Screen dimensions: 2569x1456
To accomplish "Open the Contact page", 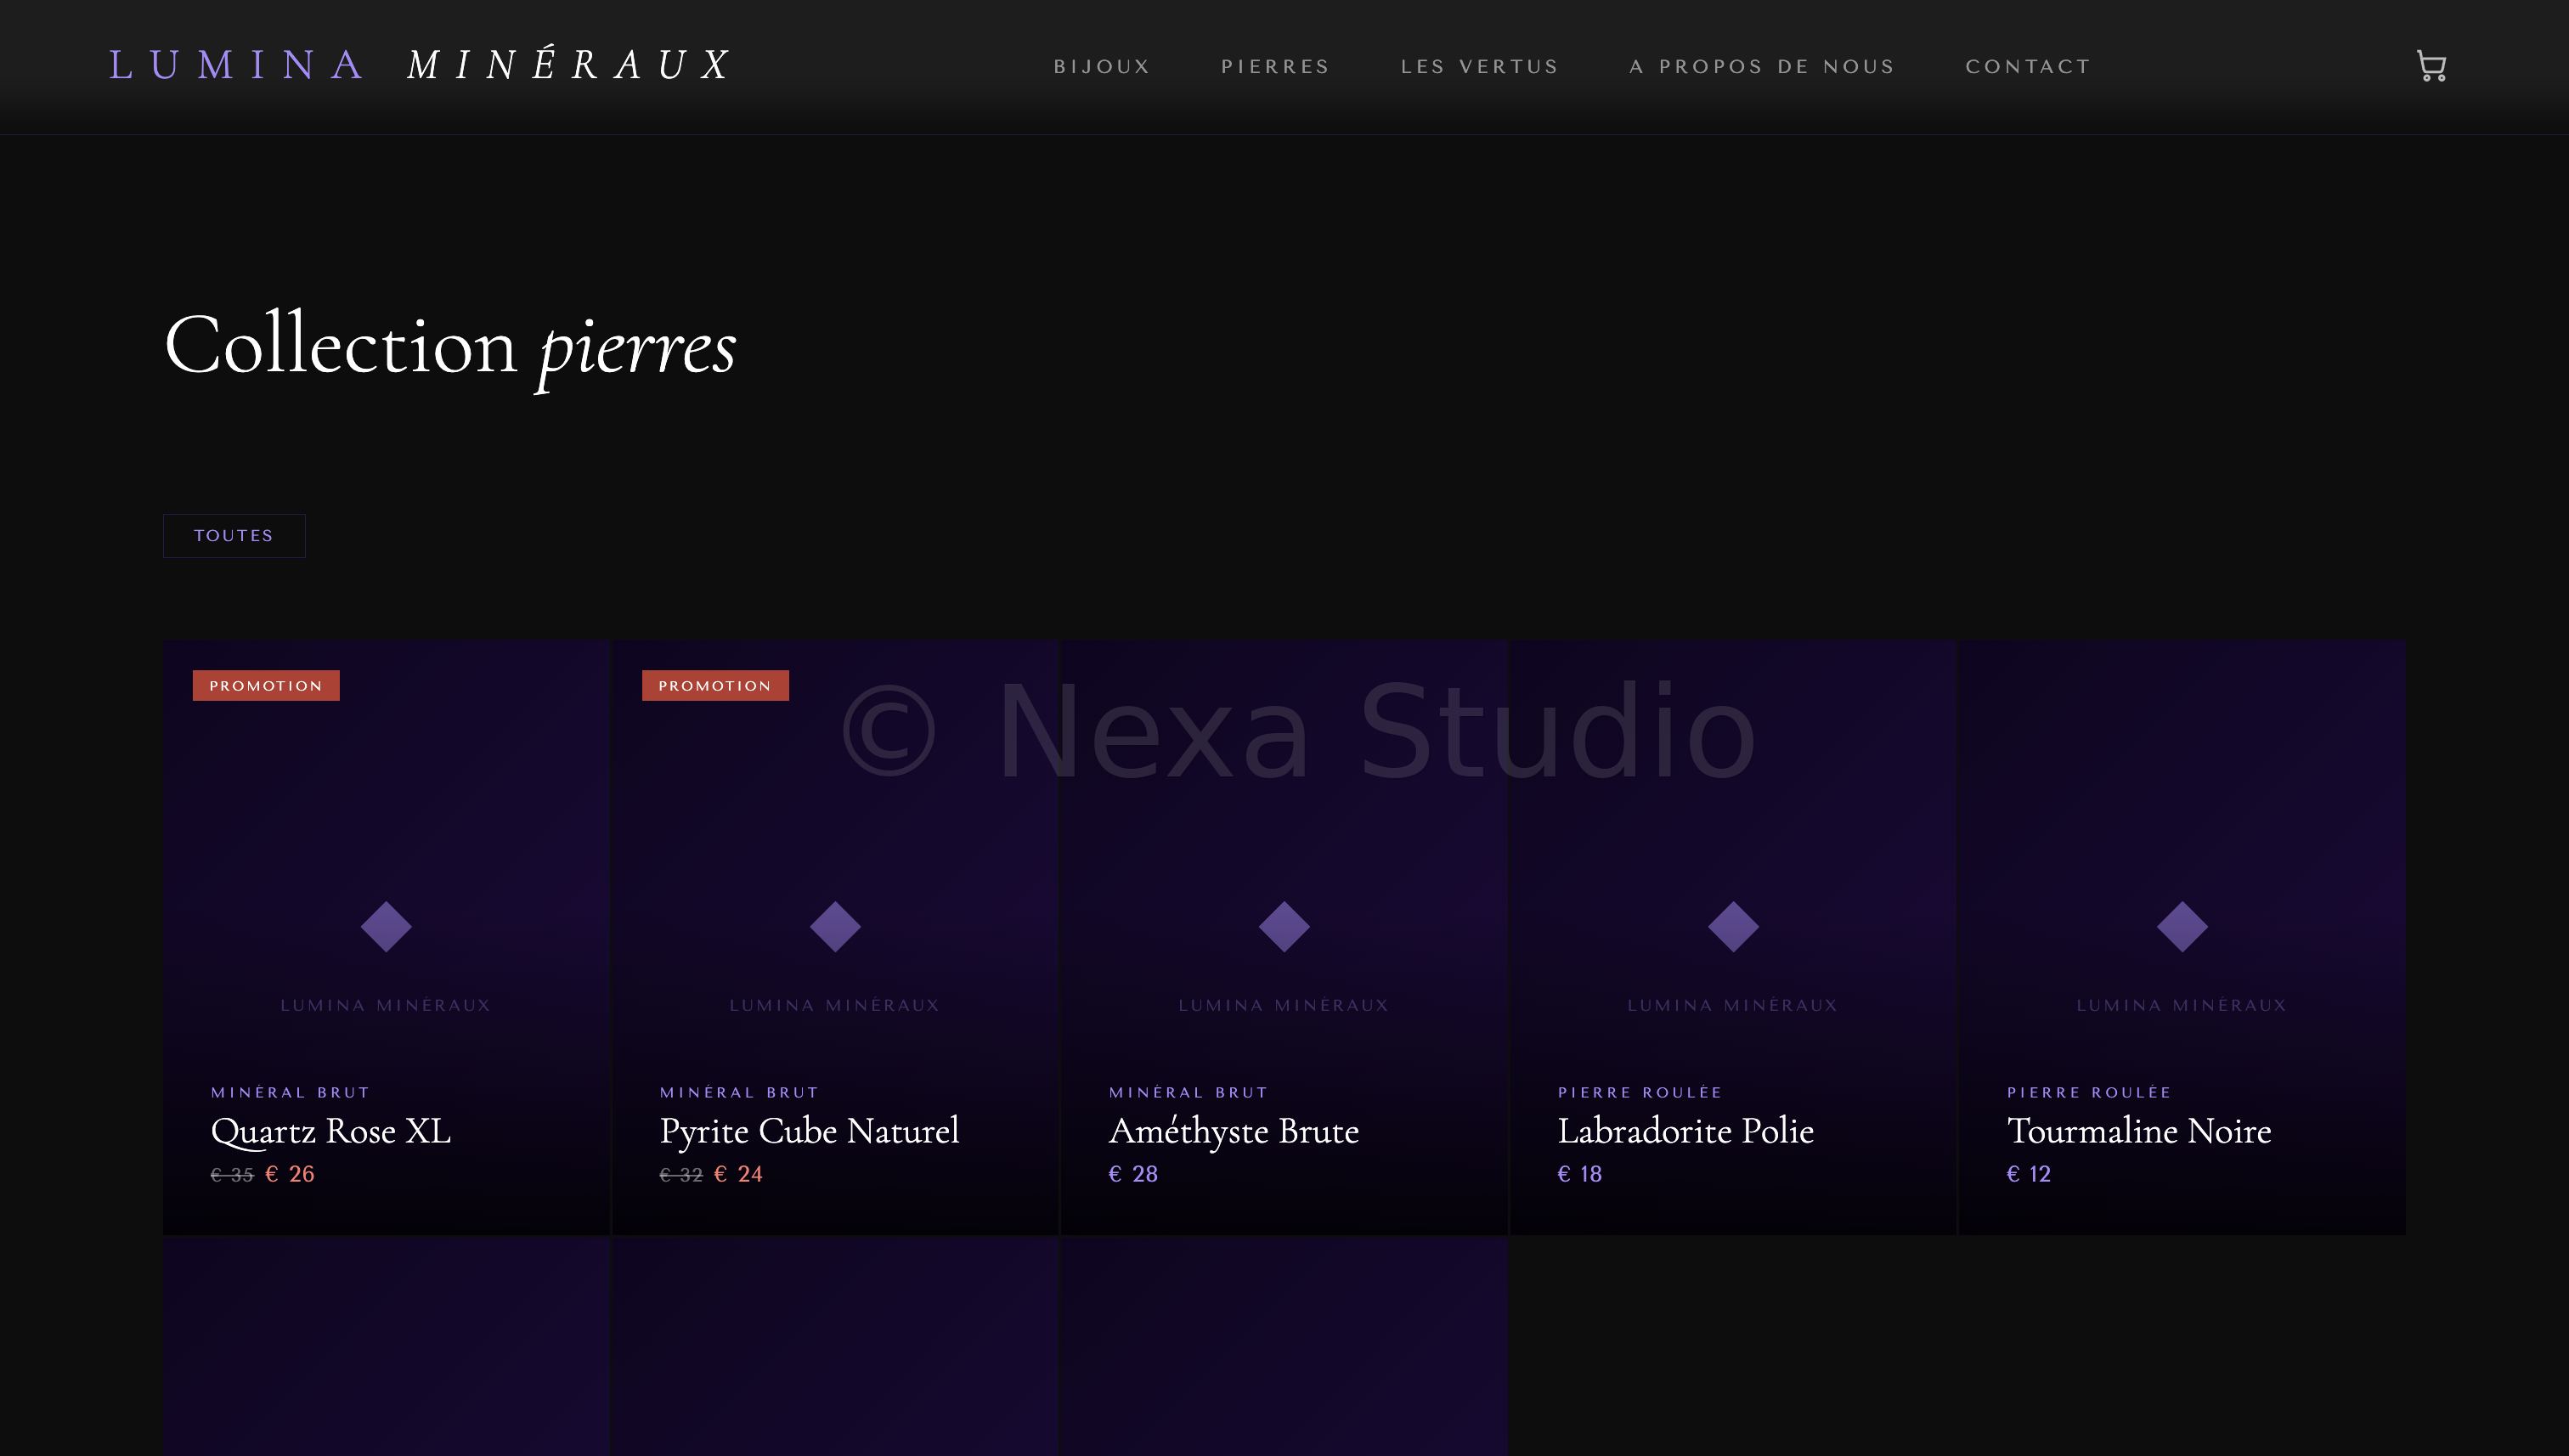I will pos(2028,67).
